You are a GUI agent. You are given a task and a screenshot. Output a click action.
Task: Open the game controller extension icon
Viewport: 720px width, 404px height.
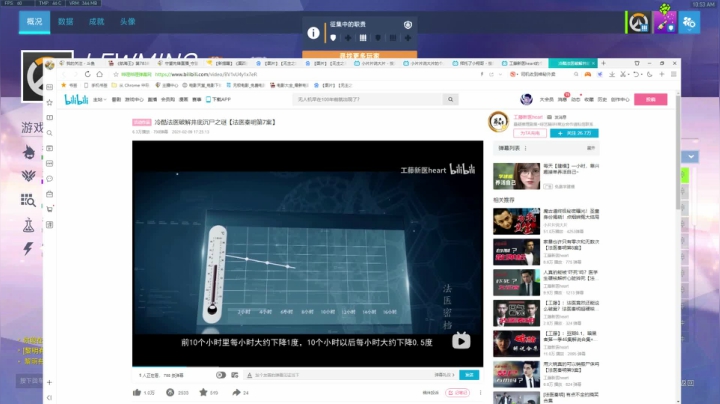pos(587,74)
